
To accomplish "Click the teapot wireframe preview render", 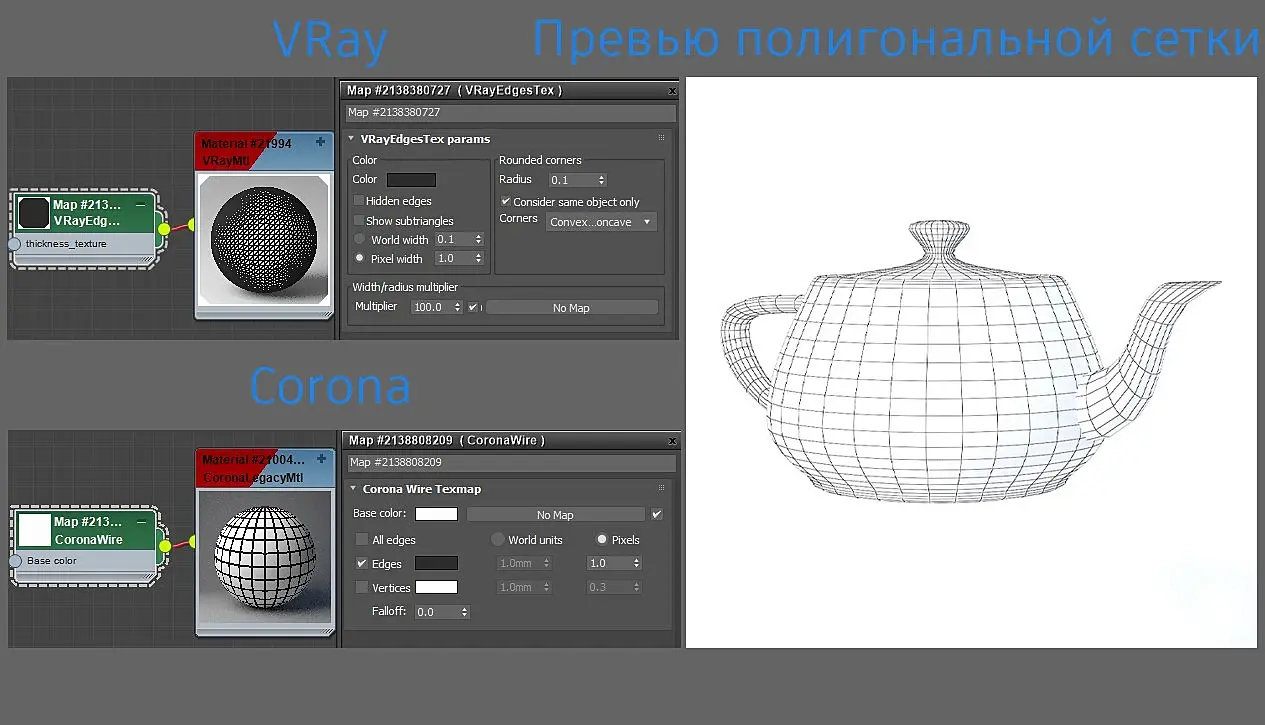I will click(x=971, y=363).
